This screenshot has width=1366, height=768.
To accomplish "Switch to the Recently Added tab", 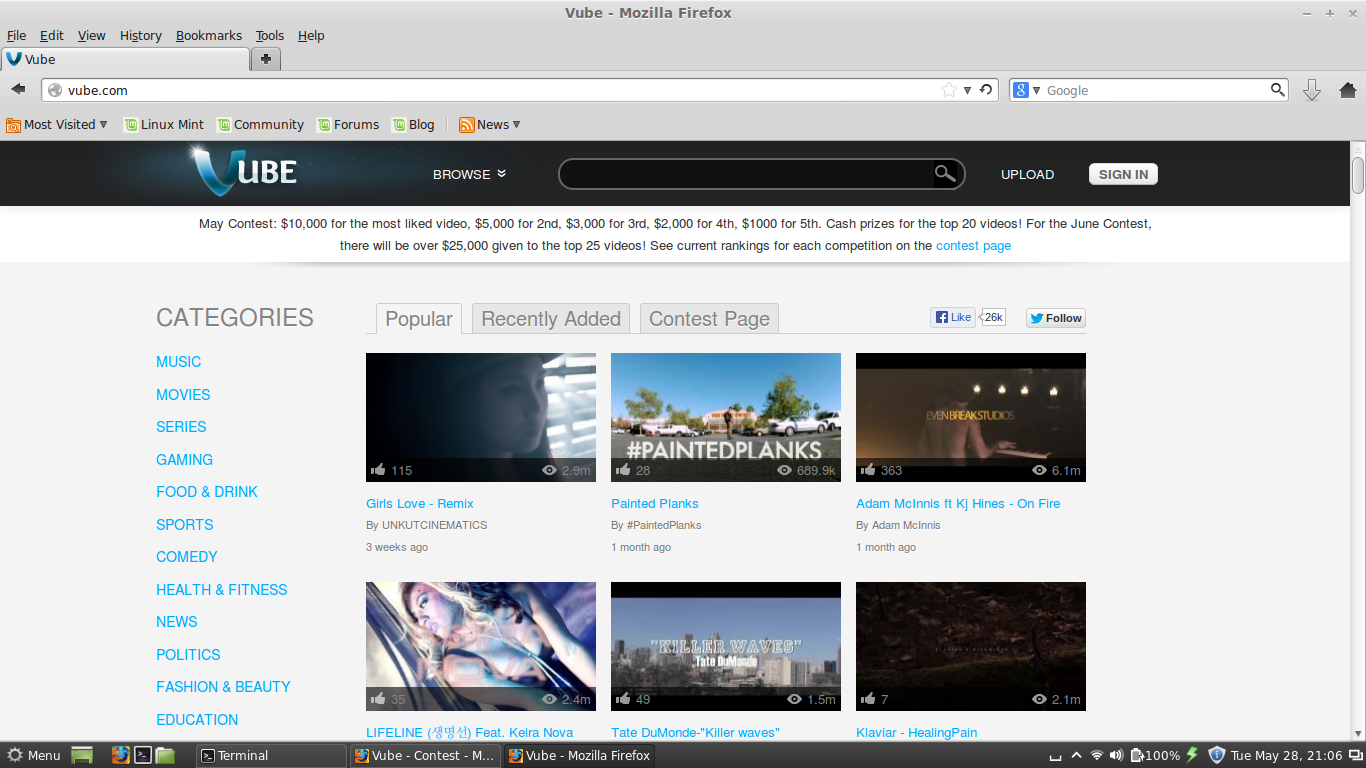I will tap(551, 319).
